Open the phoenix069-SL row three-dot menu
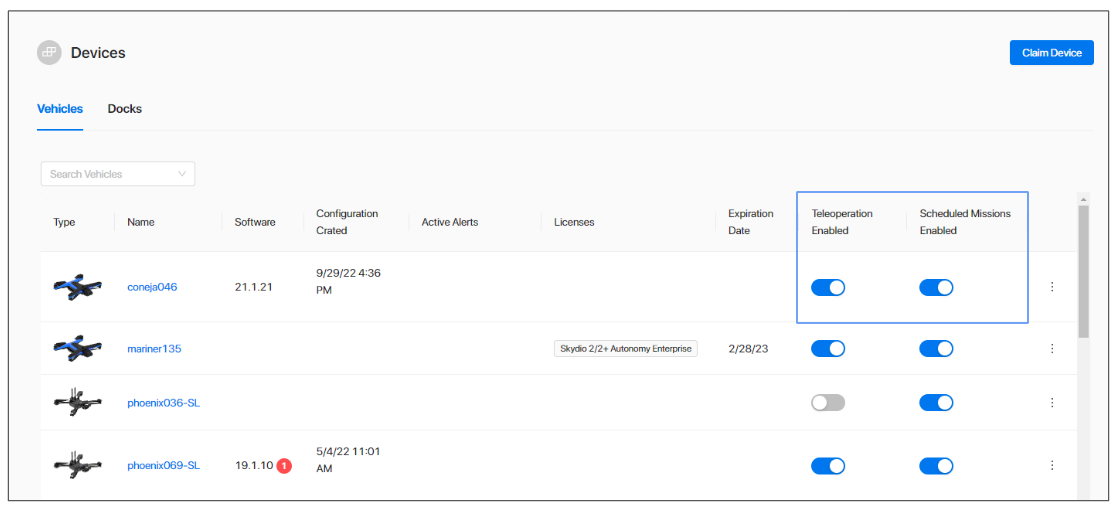This screenshot has height=507, width=1112. [x=1052, y=466]
